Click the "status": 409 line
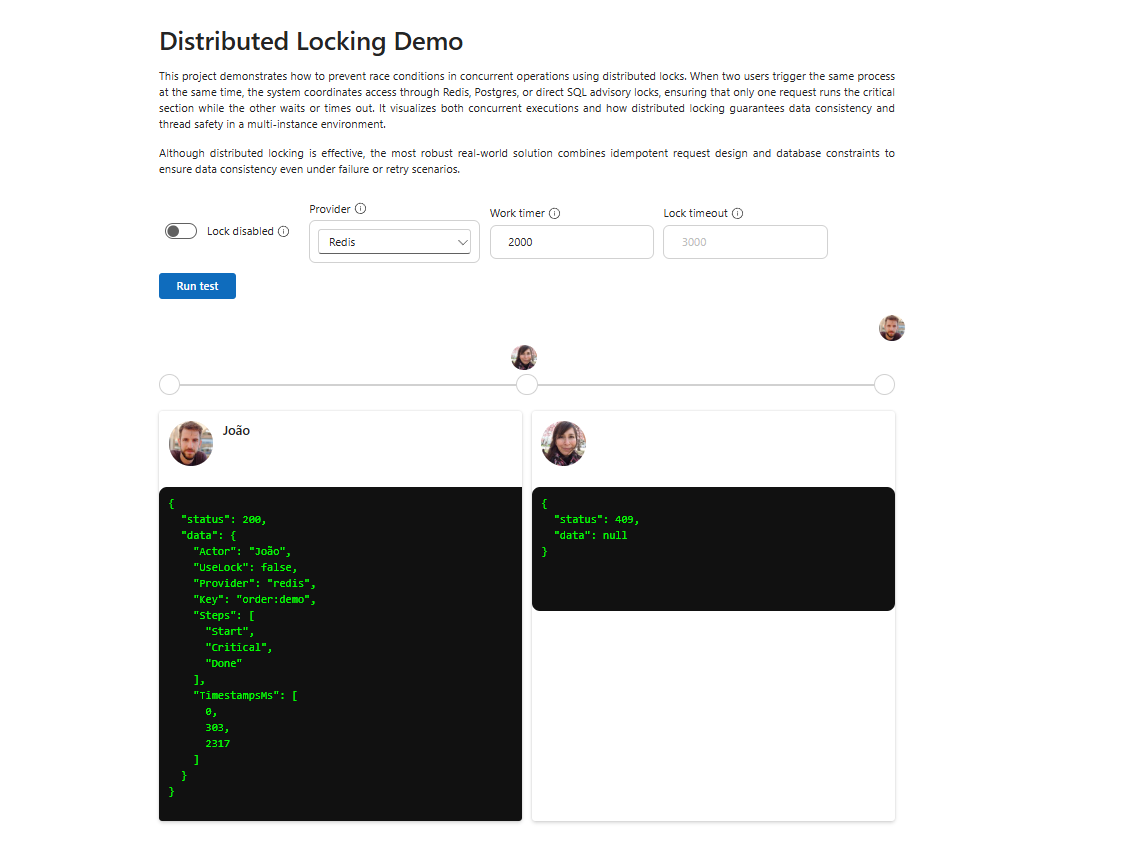Viewport: 1121px width, 852px height. coord(596,520)
